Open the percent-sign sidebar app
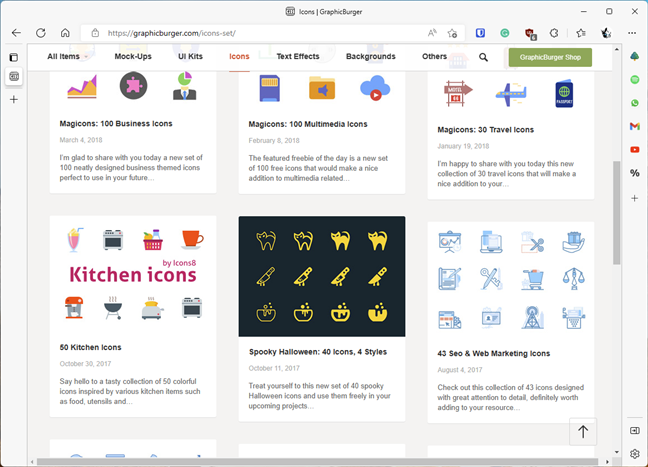This screenshot has width=648, height=467. [635, 173]
